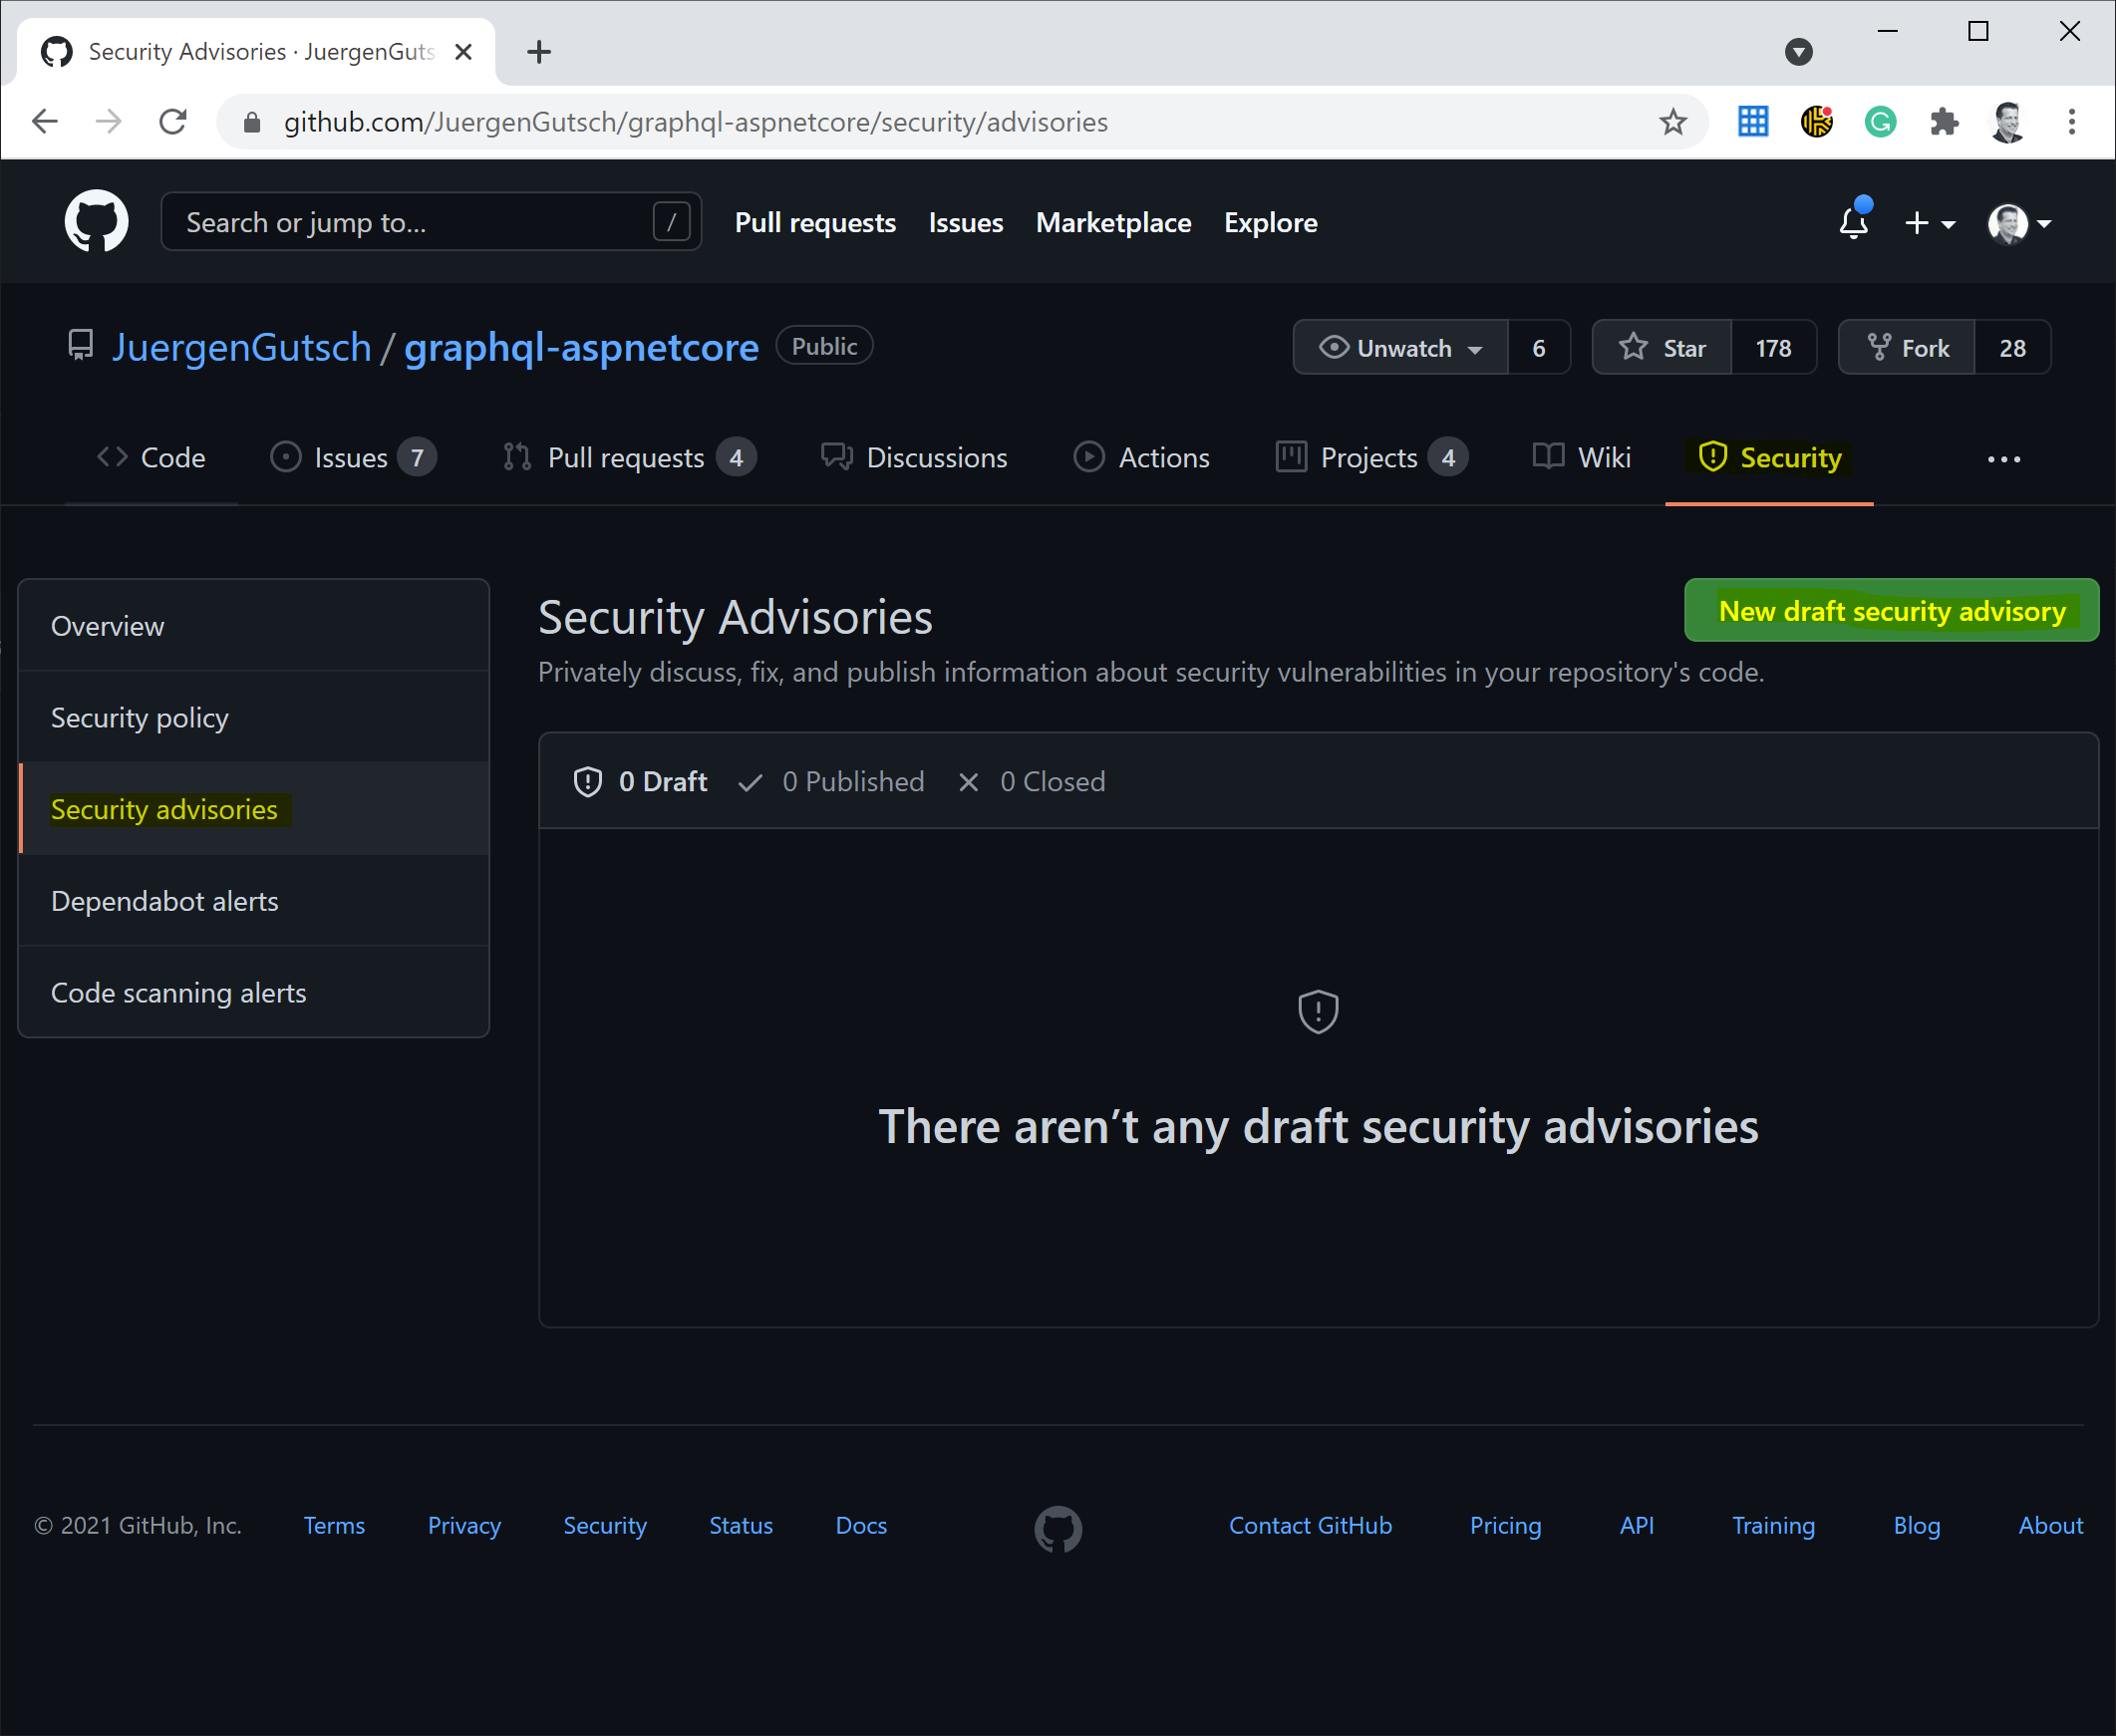Open the watchers count 6
2116x1736 pixels.
(x=1539, y=348)
